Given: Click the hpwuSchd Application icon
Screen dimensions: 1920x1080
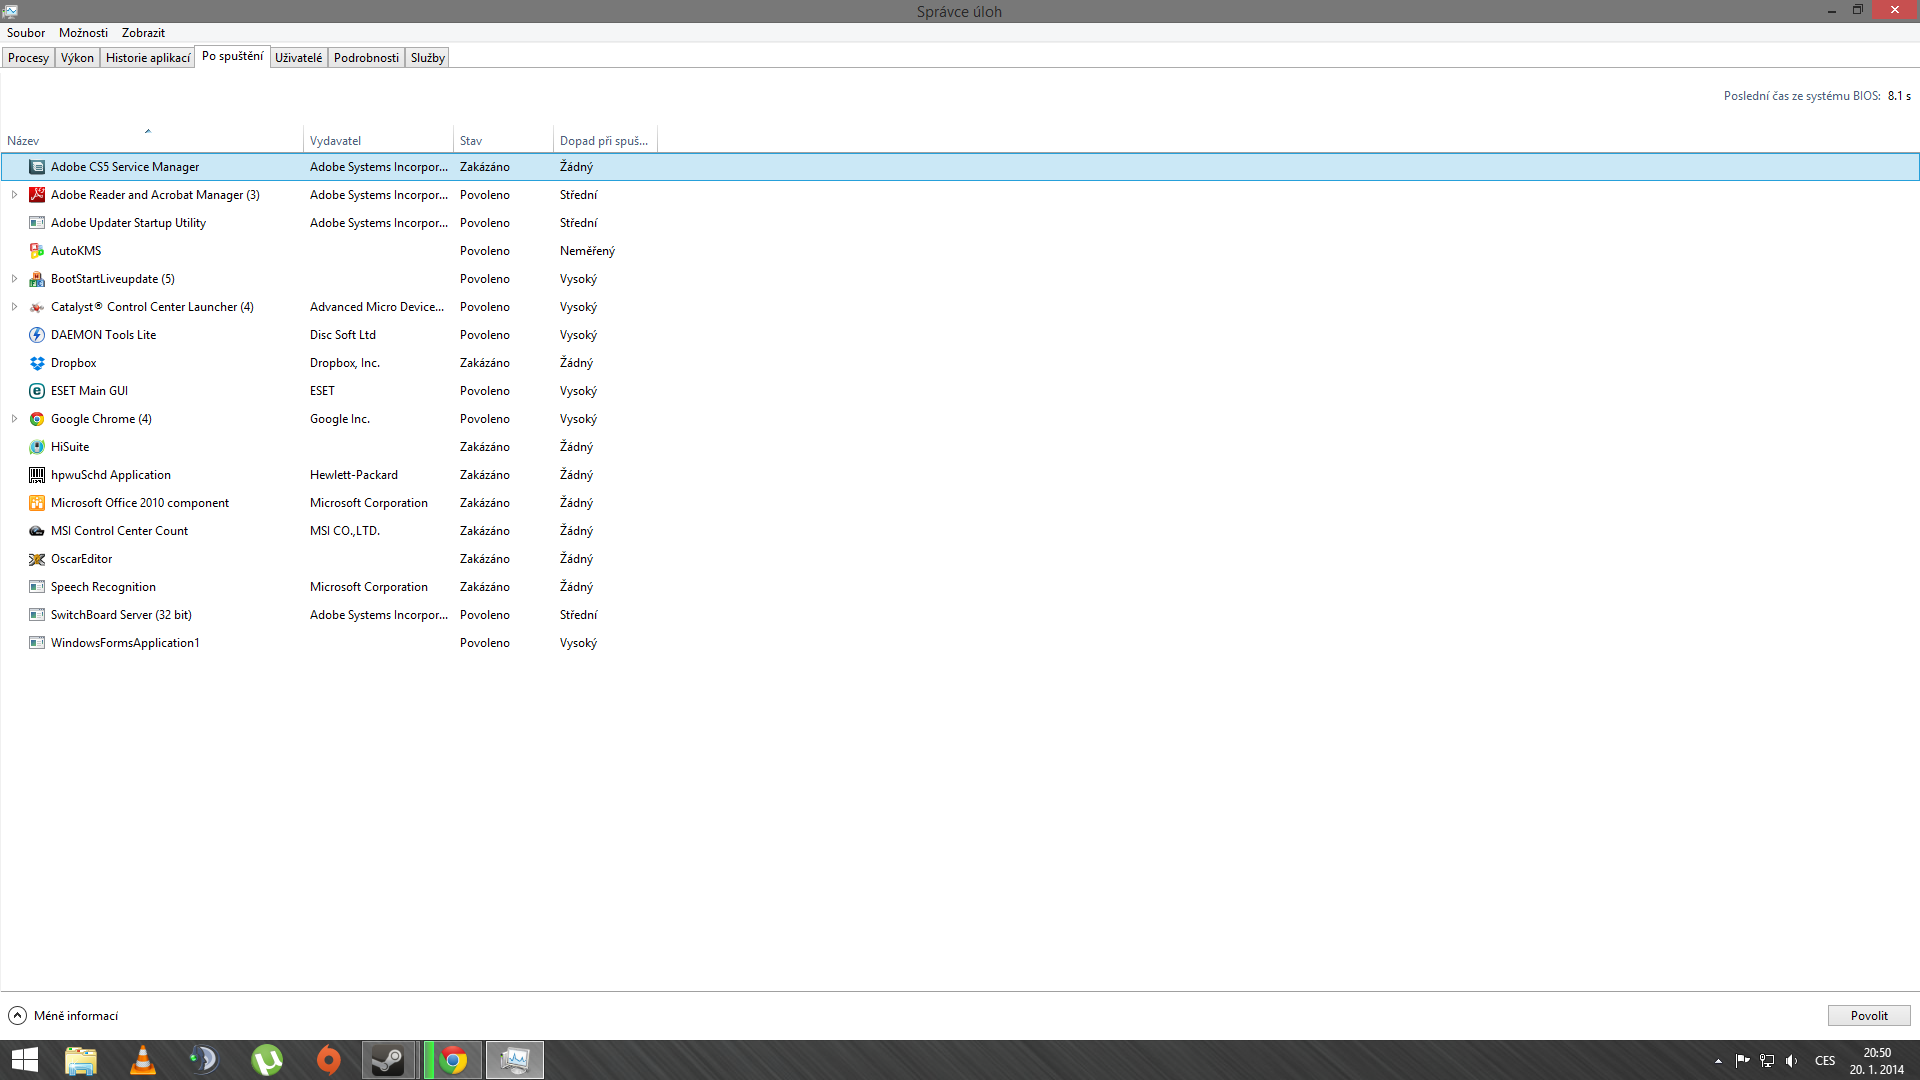Looking at the screenshot, I should pos(37,475).
